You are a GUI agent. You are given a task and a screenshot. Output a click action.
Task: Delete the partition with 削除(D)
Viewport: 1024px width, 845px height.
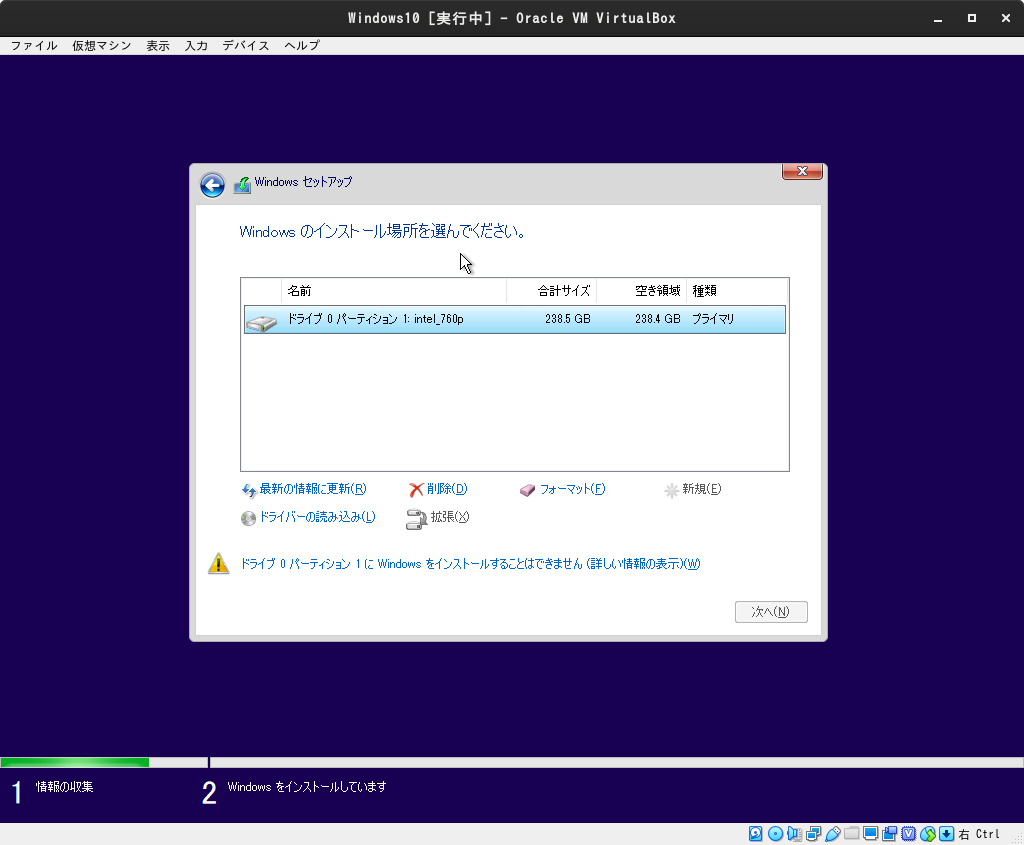(438, 489)
